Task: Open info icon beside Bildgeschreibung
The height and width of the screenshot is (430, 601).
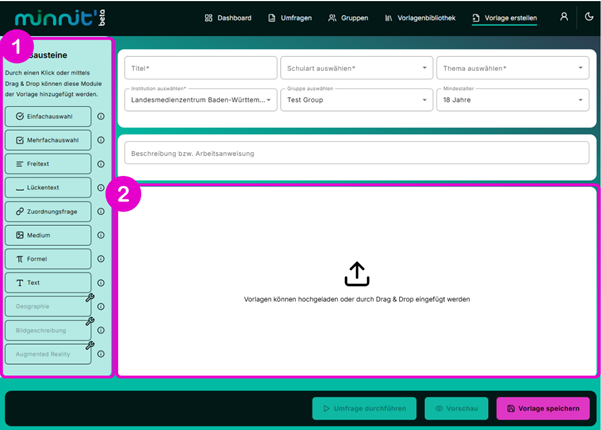Action: coord(101,330)
